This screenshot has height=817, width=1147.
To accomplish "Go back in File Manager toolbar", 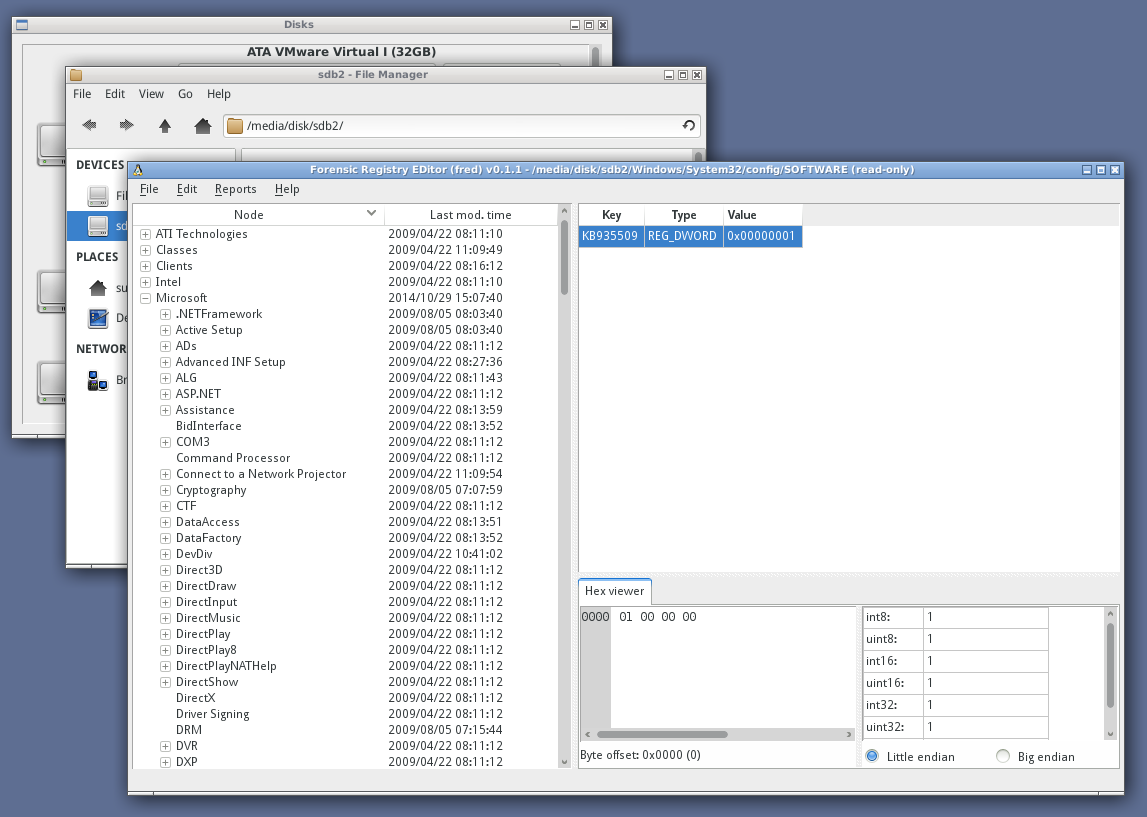I will pos(89,125).
